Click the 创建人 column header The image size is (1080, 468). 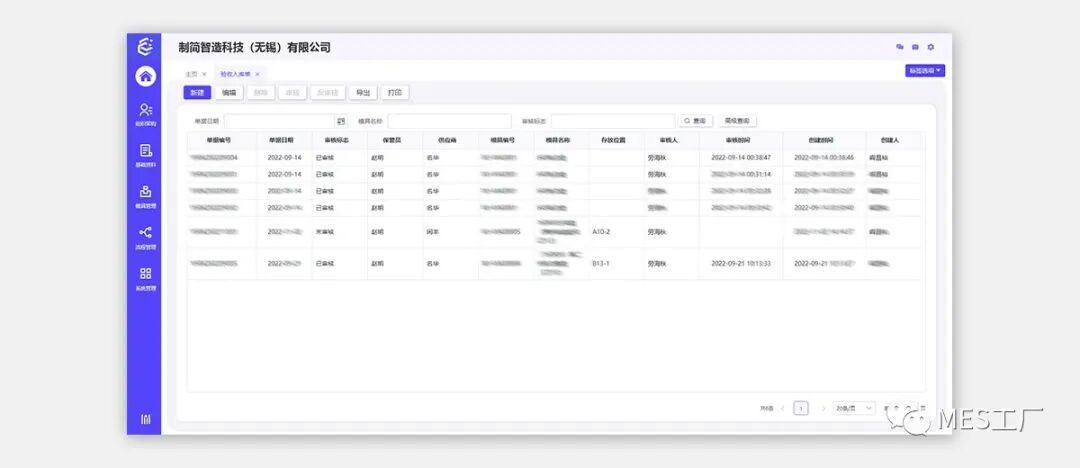click(890, 141)
